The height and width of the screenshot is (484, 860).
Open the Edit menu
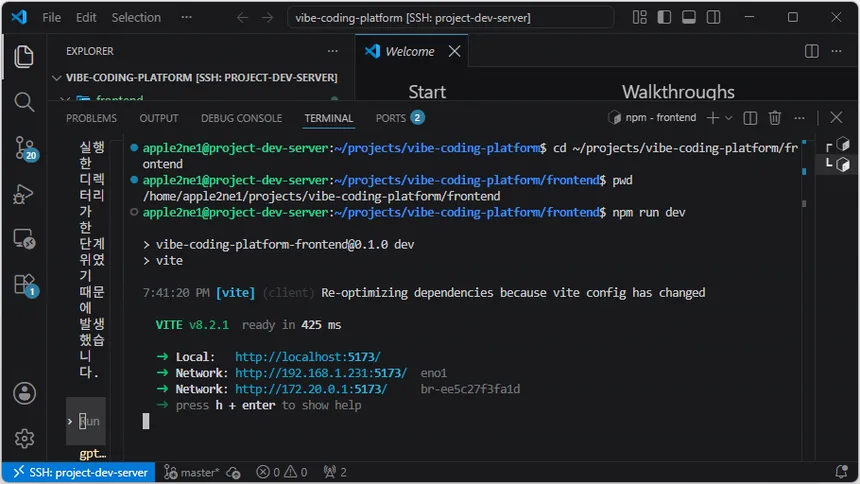(86, 18)
